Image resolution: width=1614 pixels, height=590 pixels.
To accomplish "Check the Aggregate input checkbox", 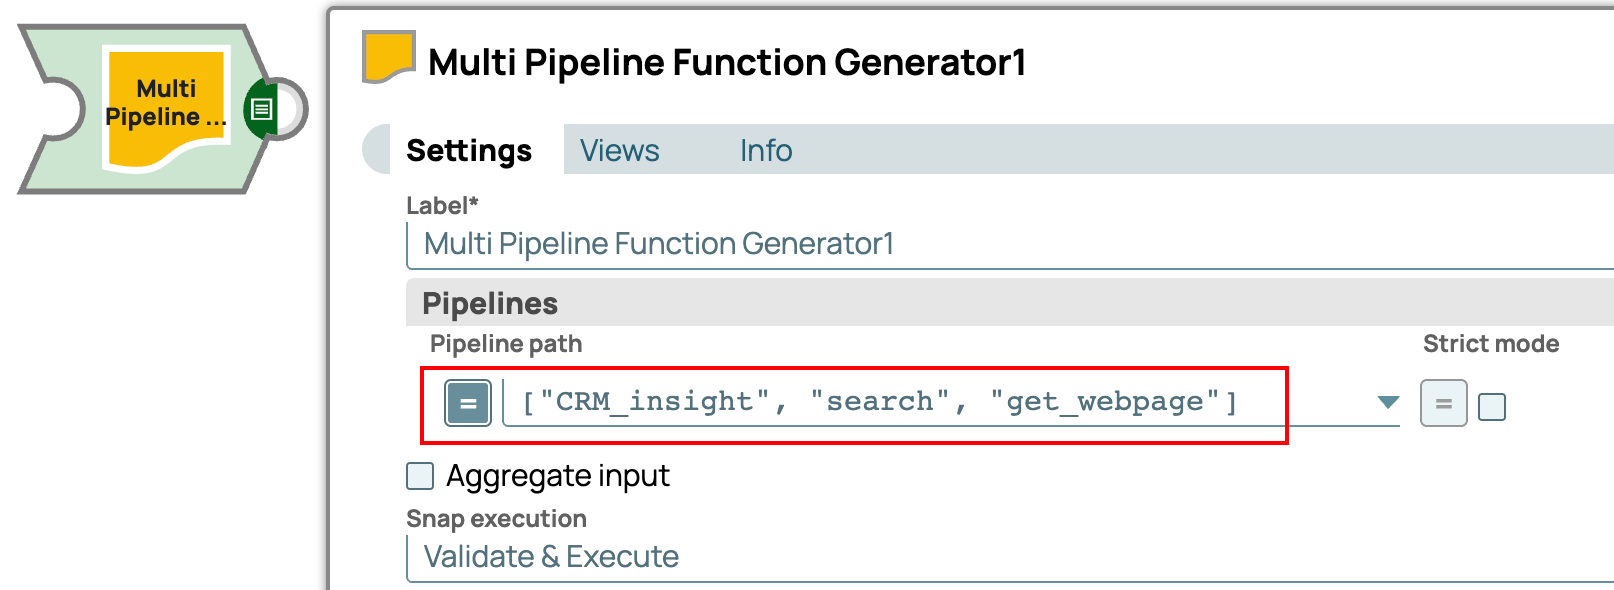I will 420,476.
